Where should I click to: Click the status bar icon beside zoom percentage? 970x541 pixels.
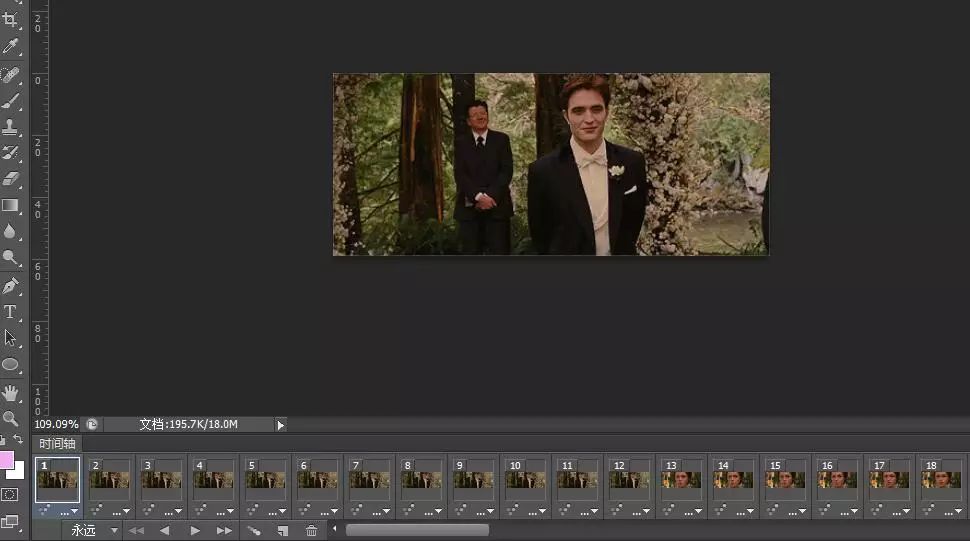tap(92, 424)
